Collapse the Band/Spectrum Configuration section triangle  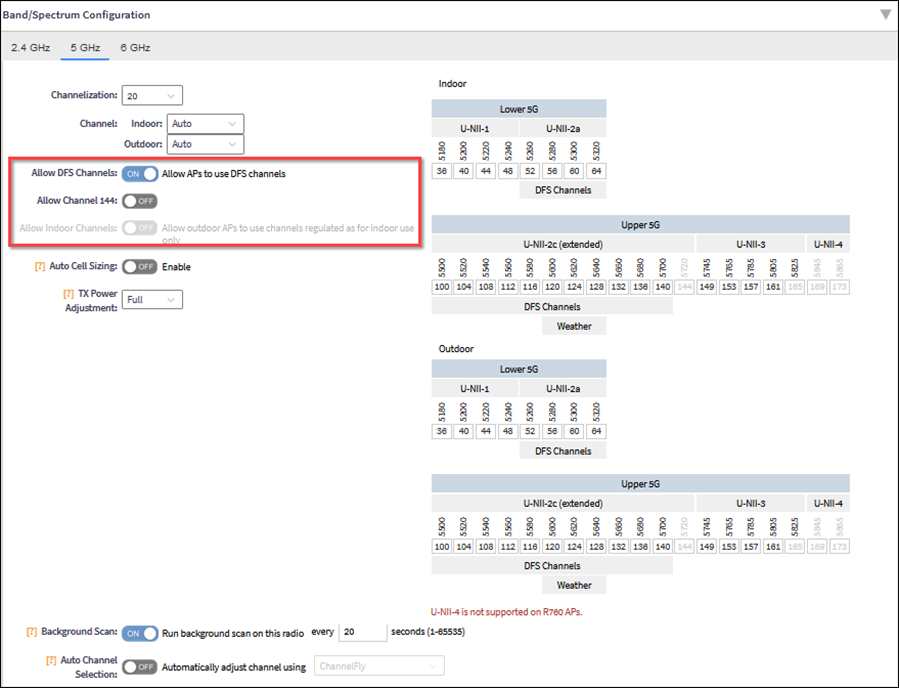[x=886, y=15]
